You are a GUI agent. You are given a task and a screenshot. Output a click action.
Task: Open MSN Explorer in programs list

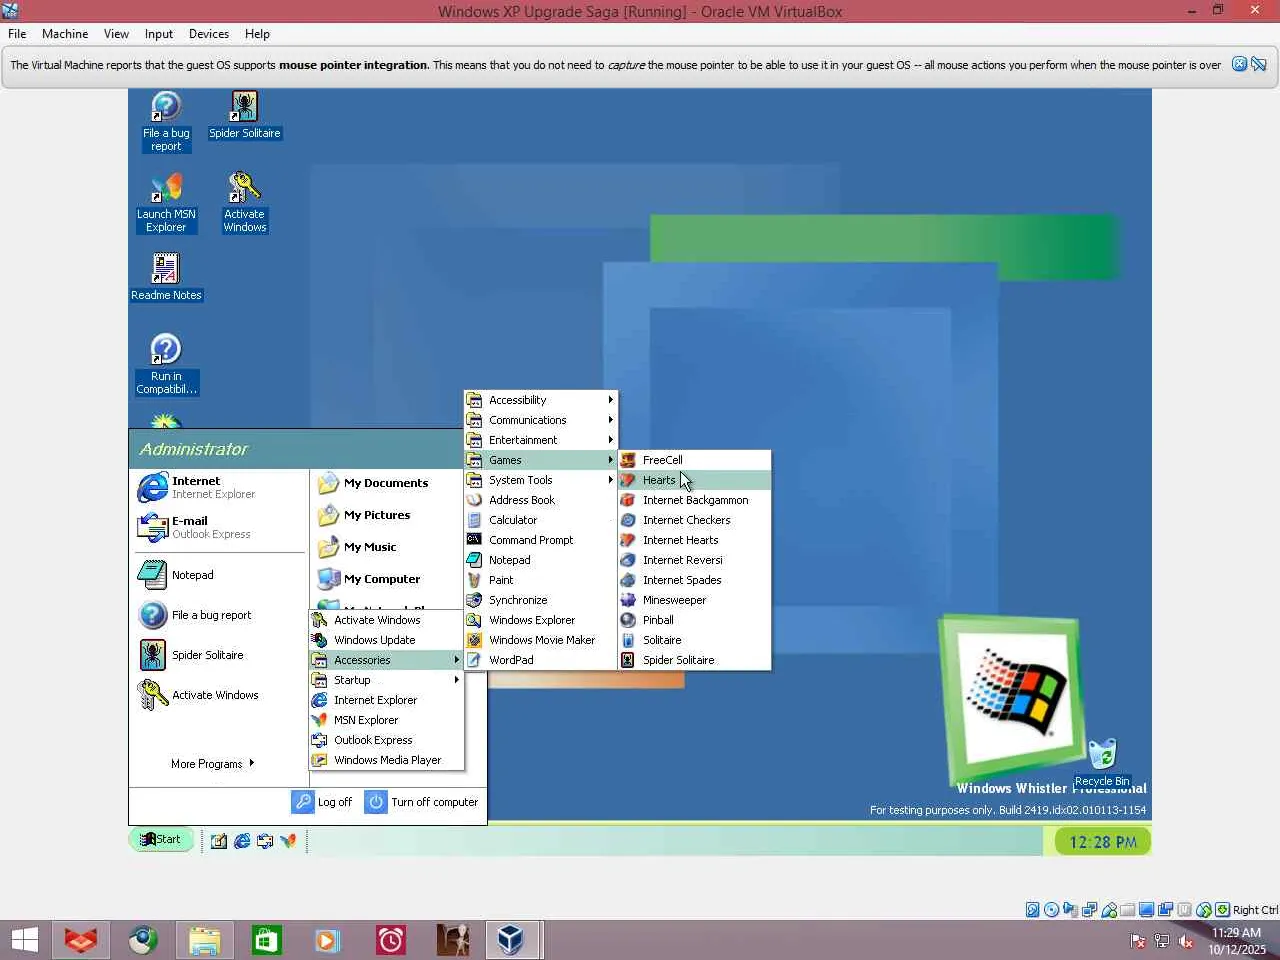[386, 720]
